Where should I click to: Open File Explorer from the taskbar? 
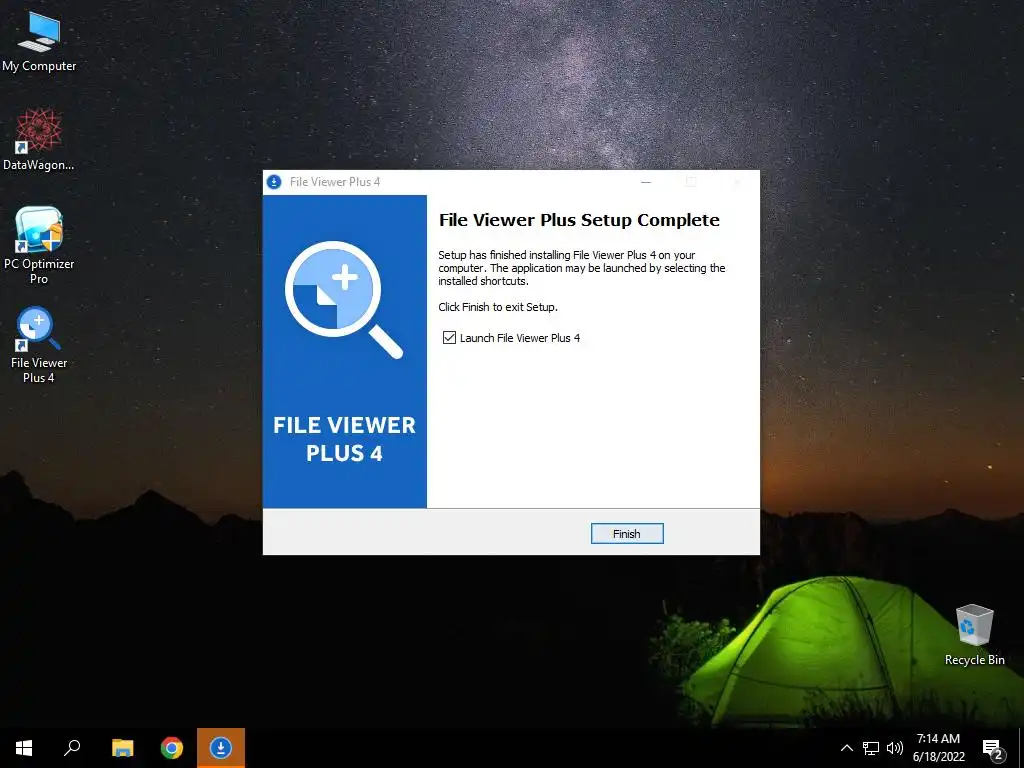(x=122, y=748)
